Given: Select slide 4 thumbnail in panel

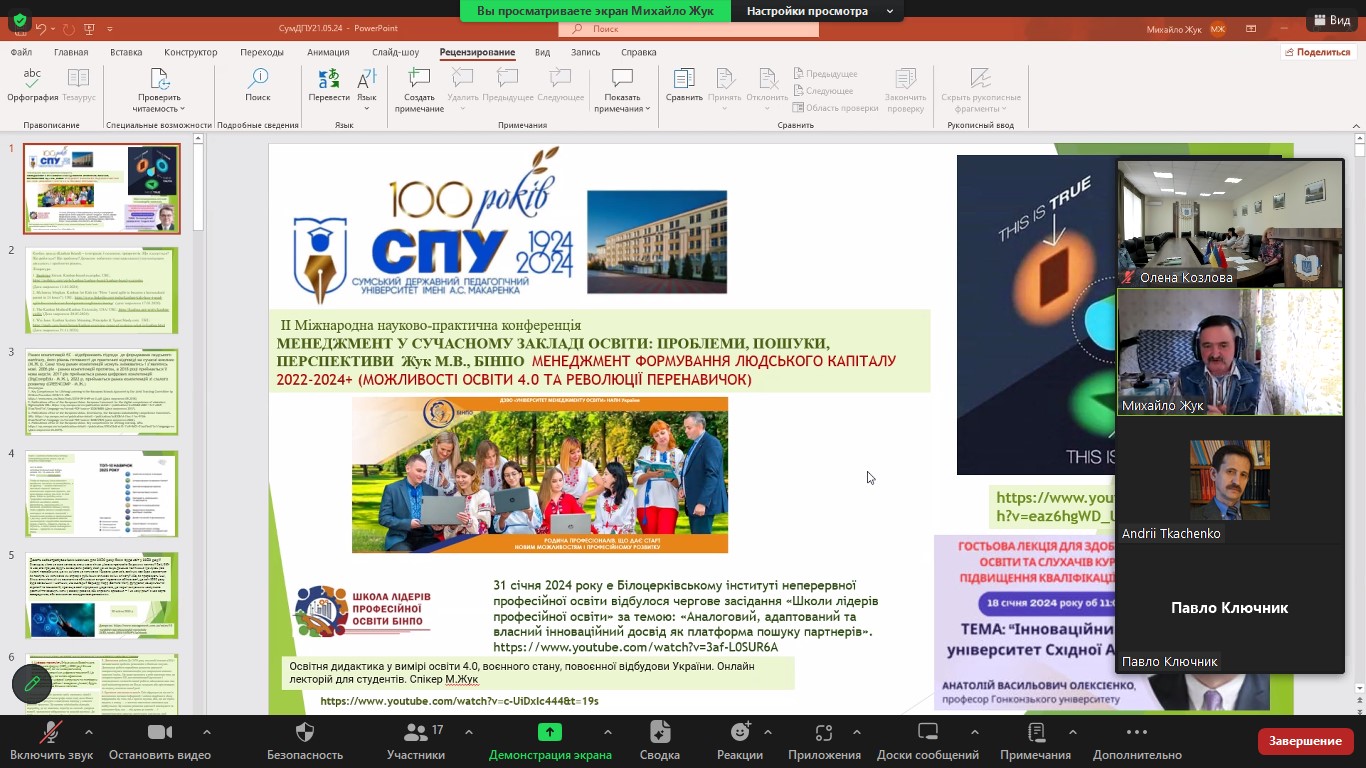Looking at the screenshot, I should tap(101, 493).
